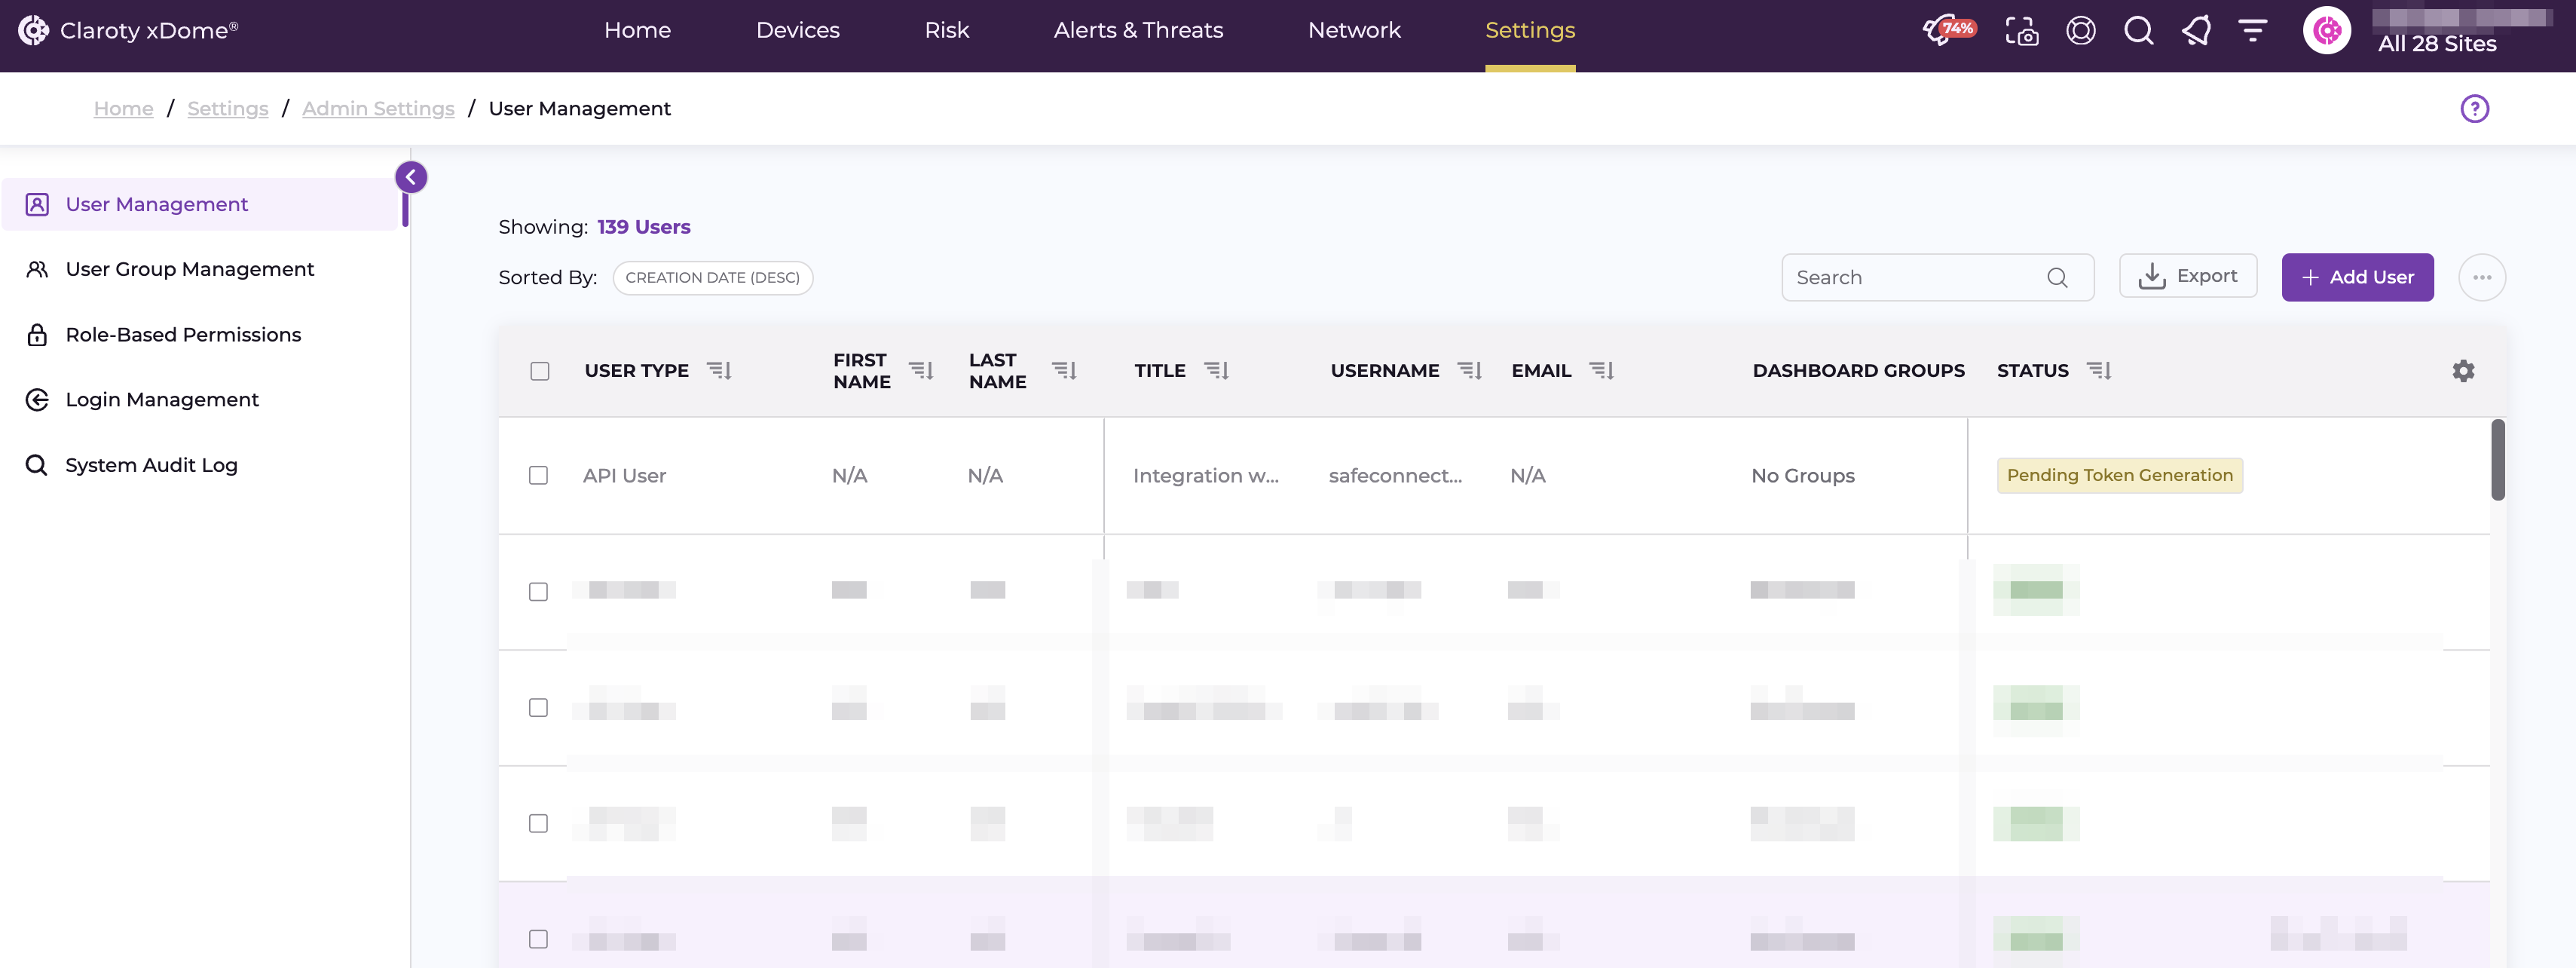Sort by the Email column icon
Image resolution: width=2576 pixels, height=968 pixels.
pyautogui.click(x=1602, y=371)
